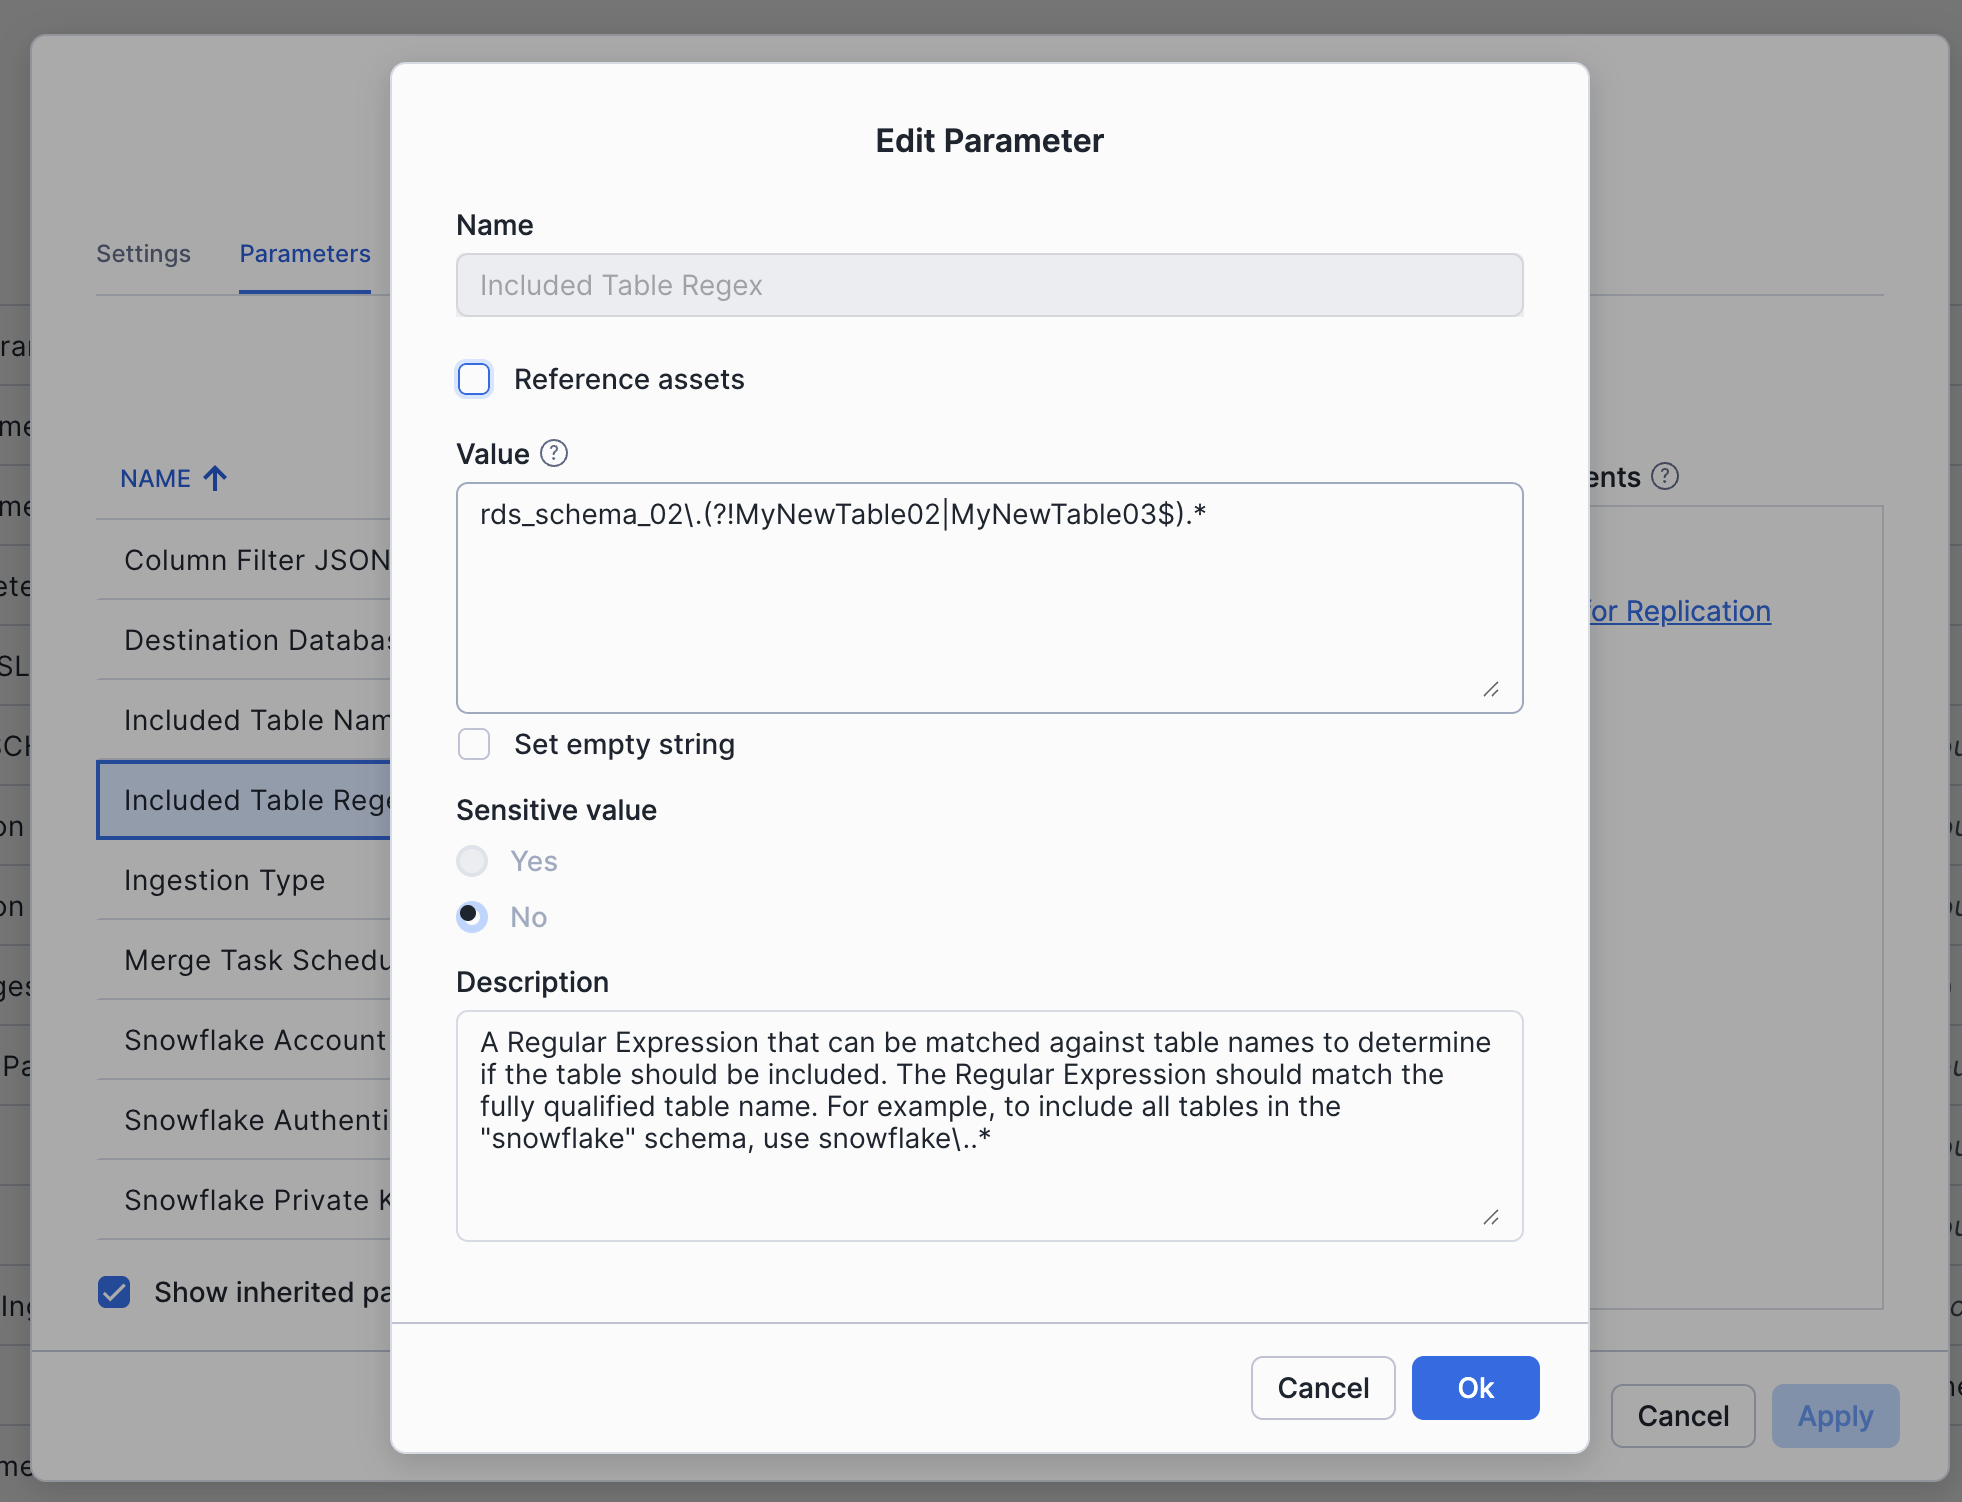1962x1502 pixels.
Task: Select the Ingestion Type parameter row
Action: point(225,880)
